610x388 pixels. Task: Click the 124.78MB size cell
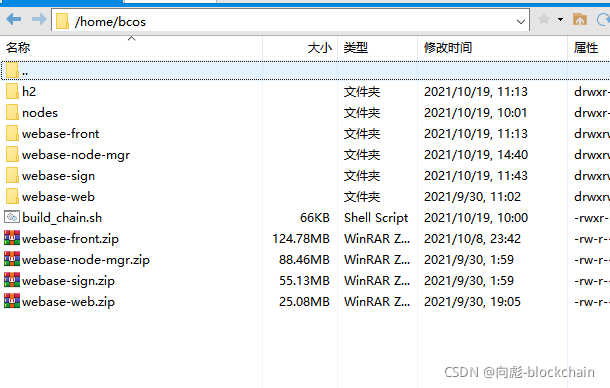301,239
